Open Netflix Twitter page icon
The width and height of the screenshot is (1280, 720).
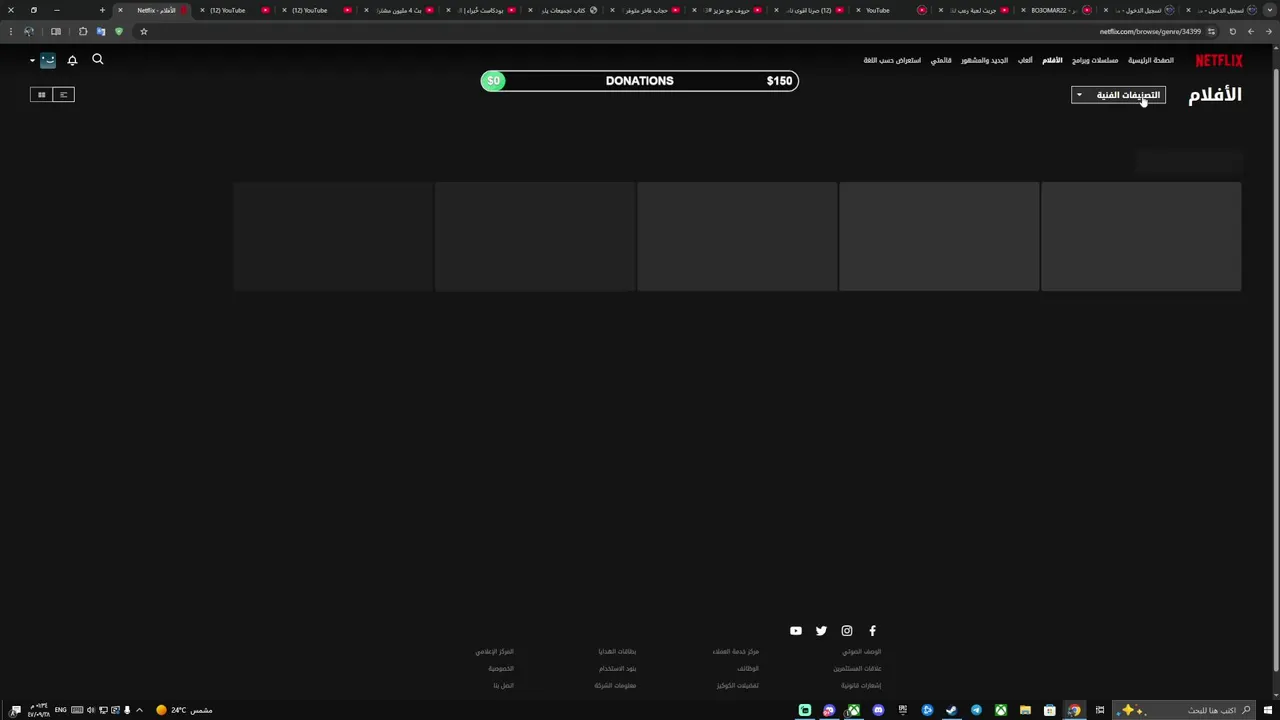click(821, 631)
